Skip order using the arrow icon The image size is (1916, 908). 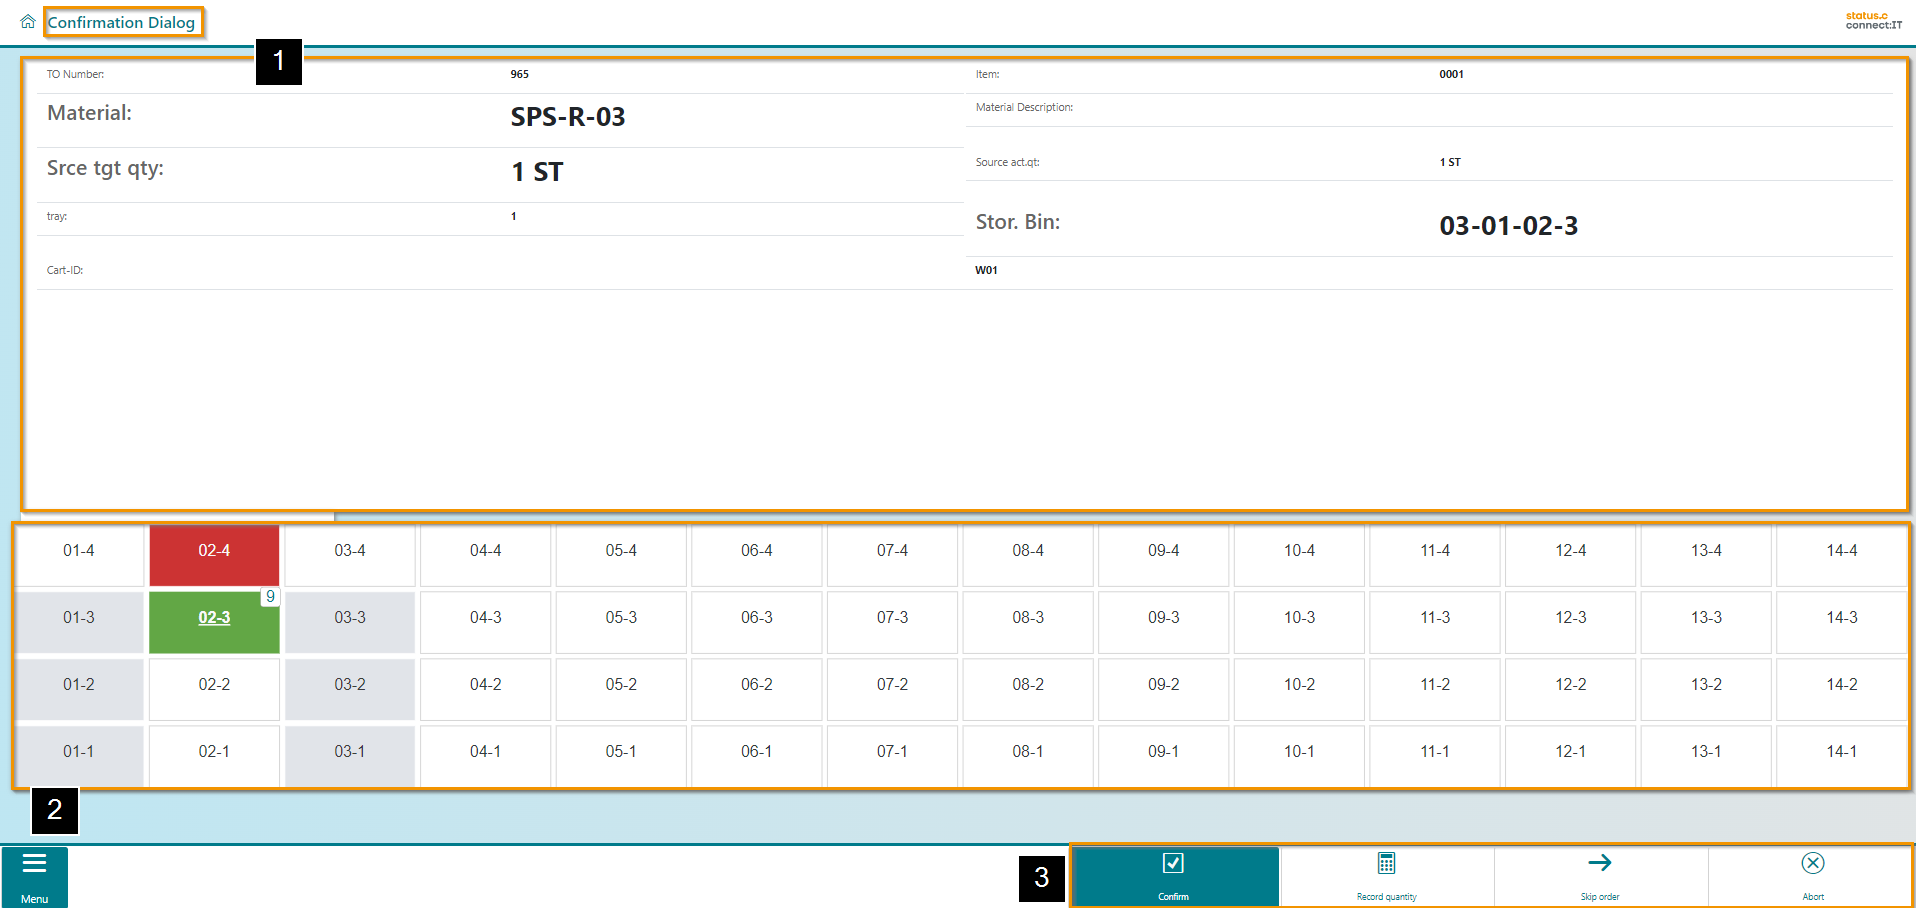pyautogui.click(x=1599, y=875)
